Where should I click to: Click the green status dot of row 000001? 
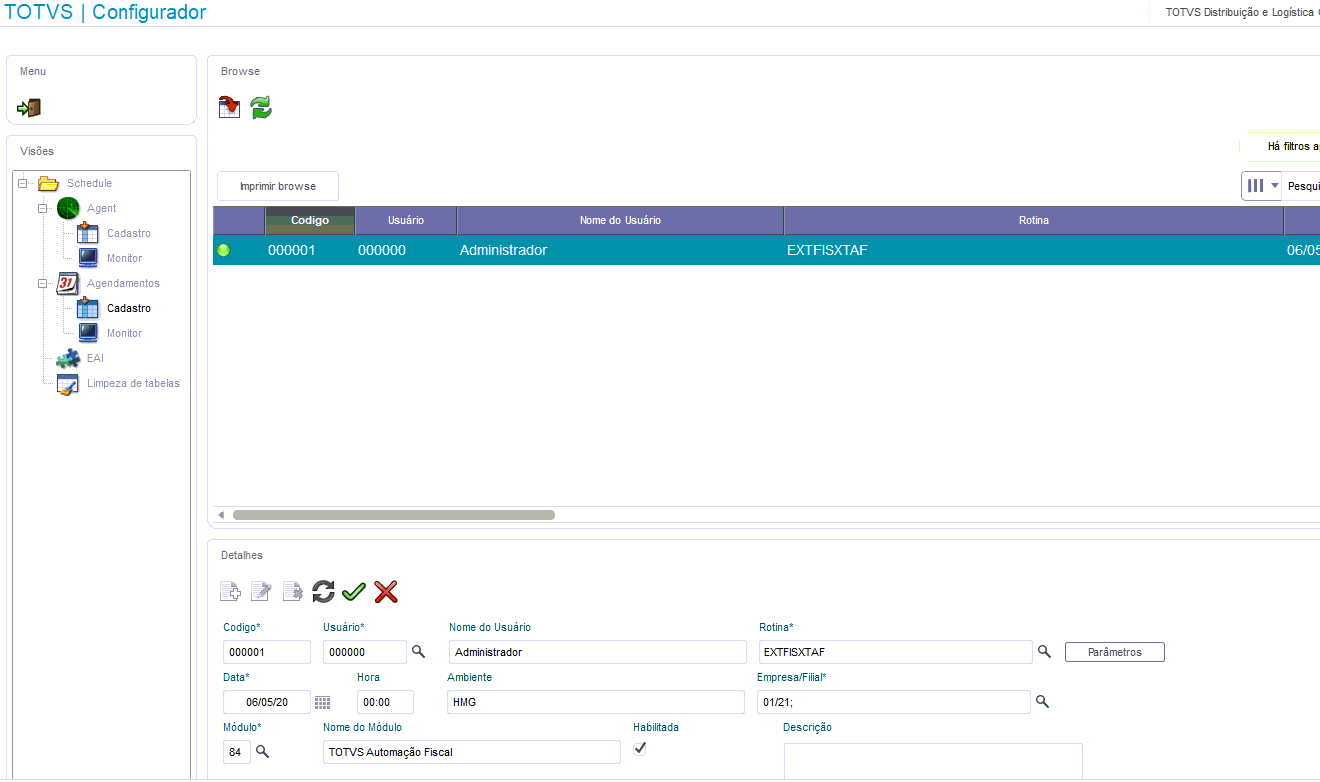(223, 250)
